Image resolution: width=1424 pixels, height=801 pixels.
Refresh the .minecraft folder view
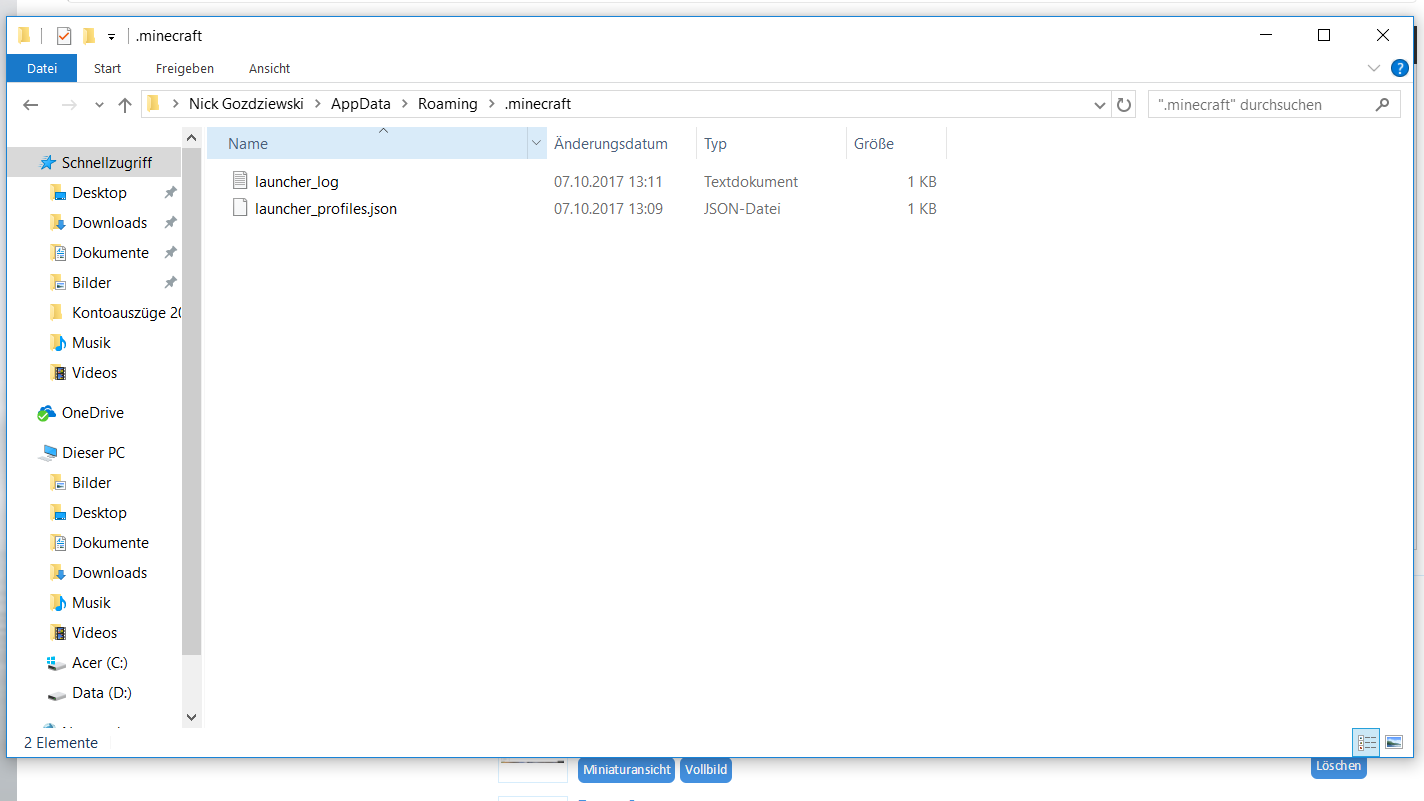point(1124,105)
